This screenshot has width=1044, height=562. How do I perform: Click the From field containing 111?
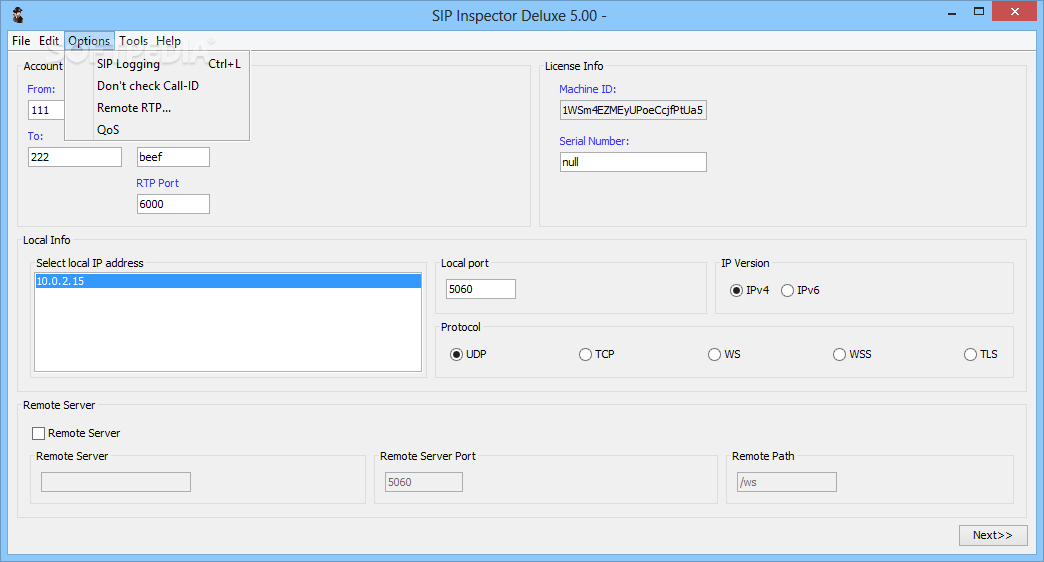pos(46,110)
